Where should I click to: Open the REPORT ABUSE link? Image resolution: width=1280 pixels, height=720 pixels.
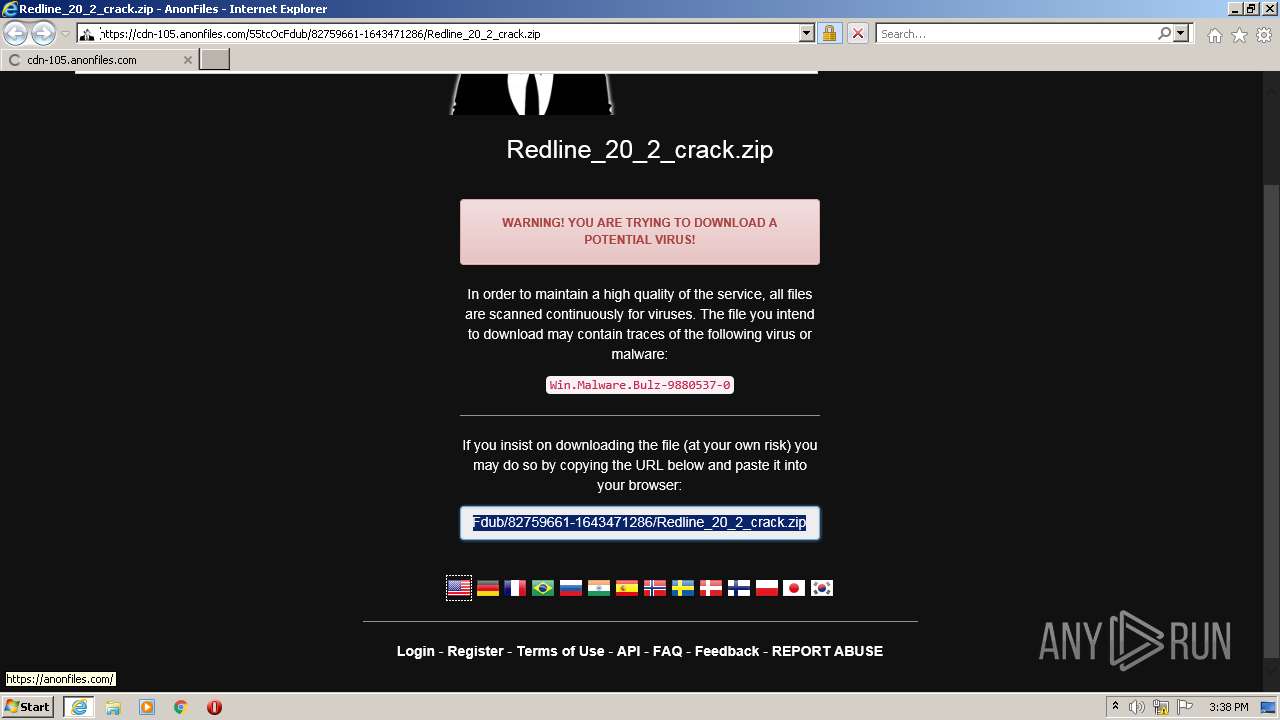(x=827, y=651)
